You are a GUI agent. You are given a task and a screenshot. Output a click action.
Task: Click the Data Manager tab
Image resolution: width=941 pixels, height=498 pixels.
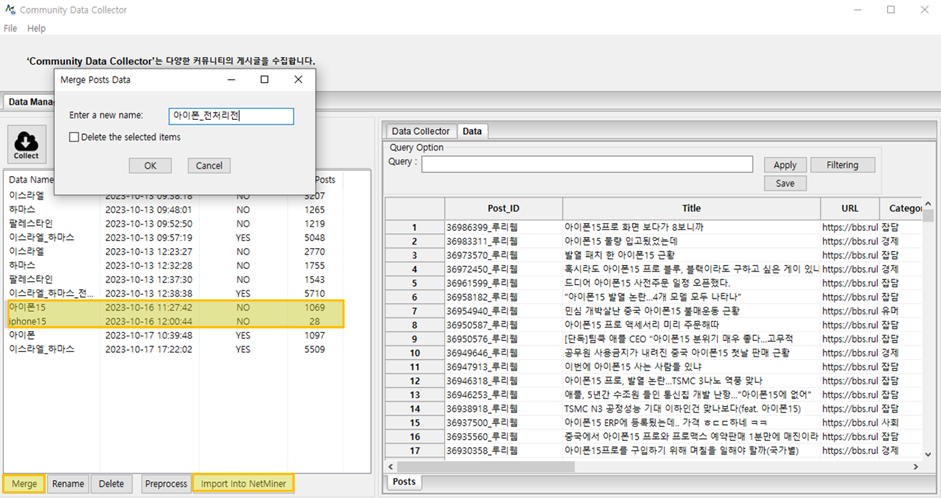pyautogui.click(x=30, y=102)
